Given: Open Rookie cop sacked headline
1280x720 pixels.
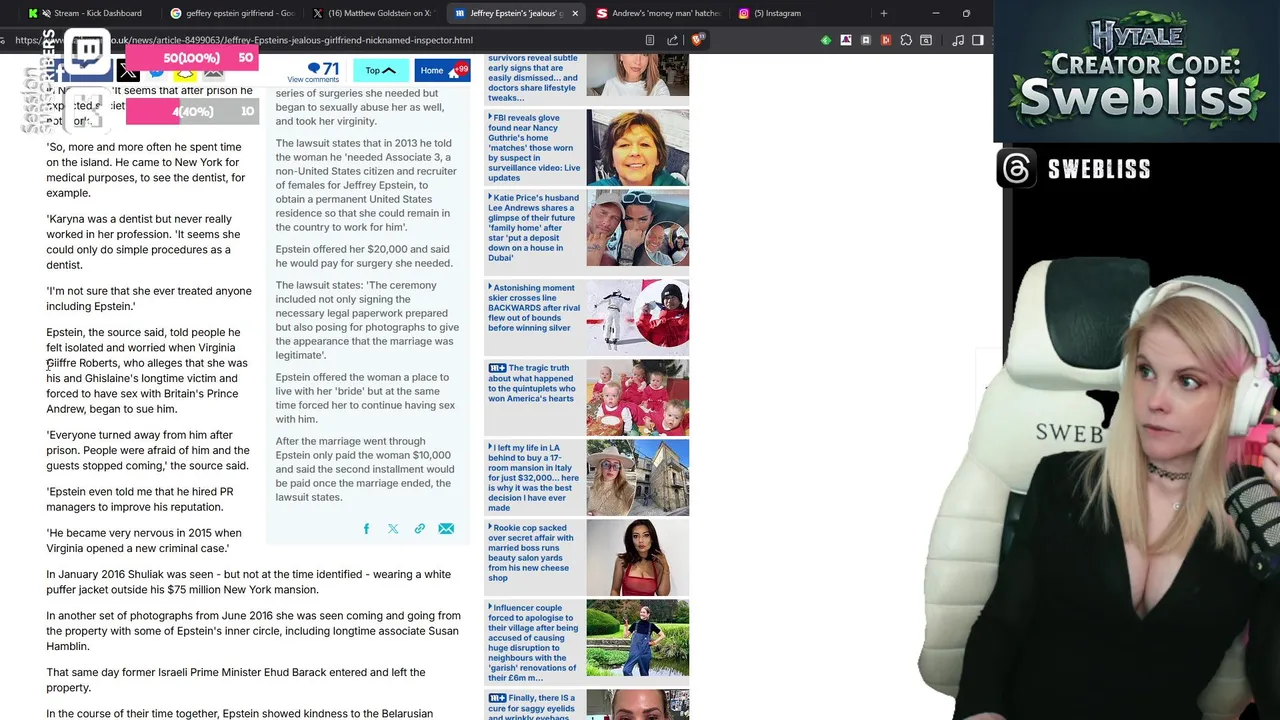Looking at the screenshot, I should 531,553.
